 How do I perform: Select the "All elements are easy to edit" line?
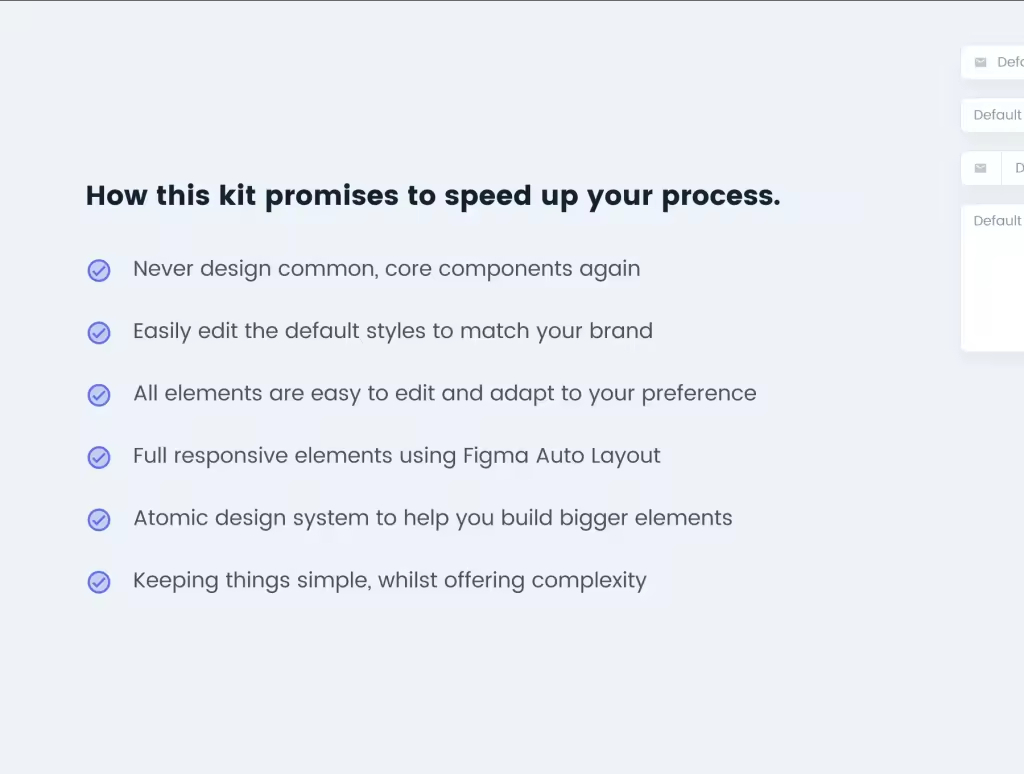pyautogui.click(x=444, y=393)
